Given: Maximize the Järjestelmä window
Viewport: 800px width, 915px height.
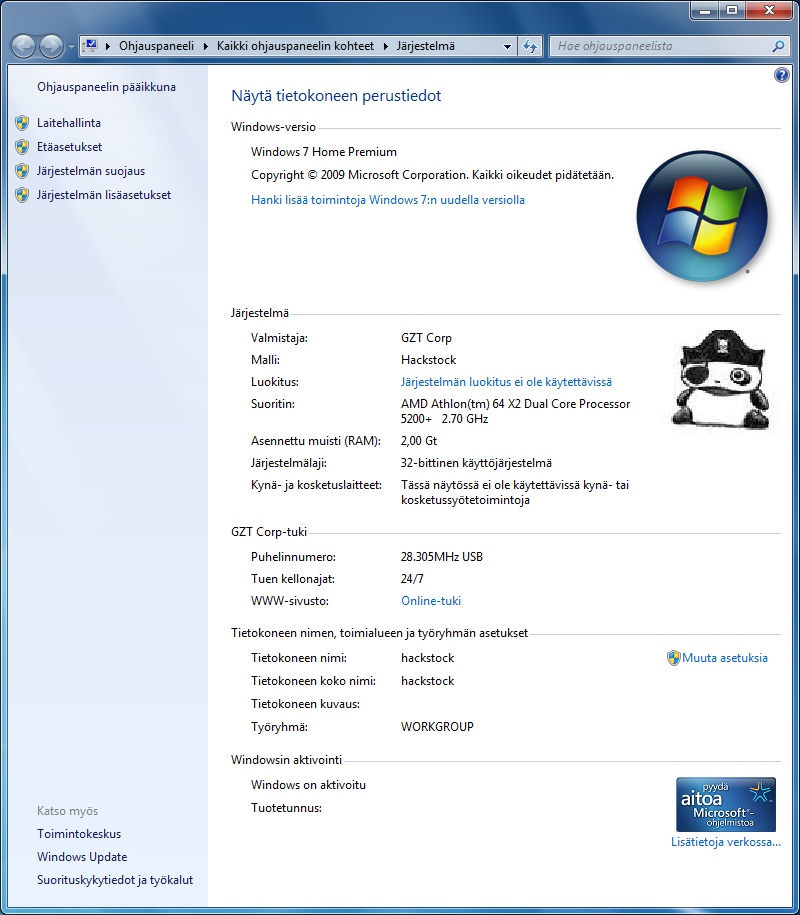Looking at the screenshot, I should pyautogui.click(x=732, y=10).
